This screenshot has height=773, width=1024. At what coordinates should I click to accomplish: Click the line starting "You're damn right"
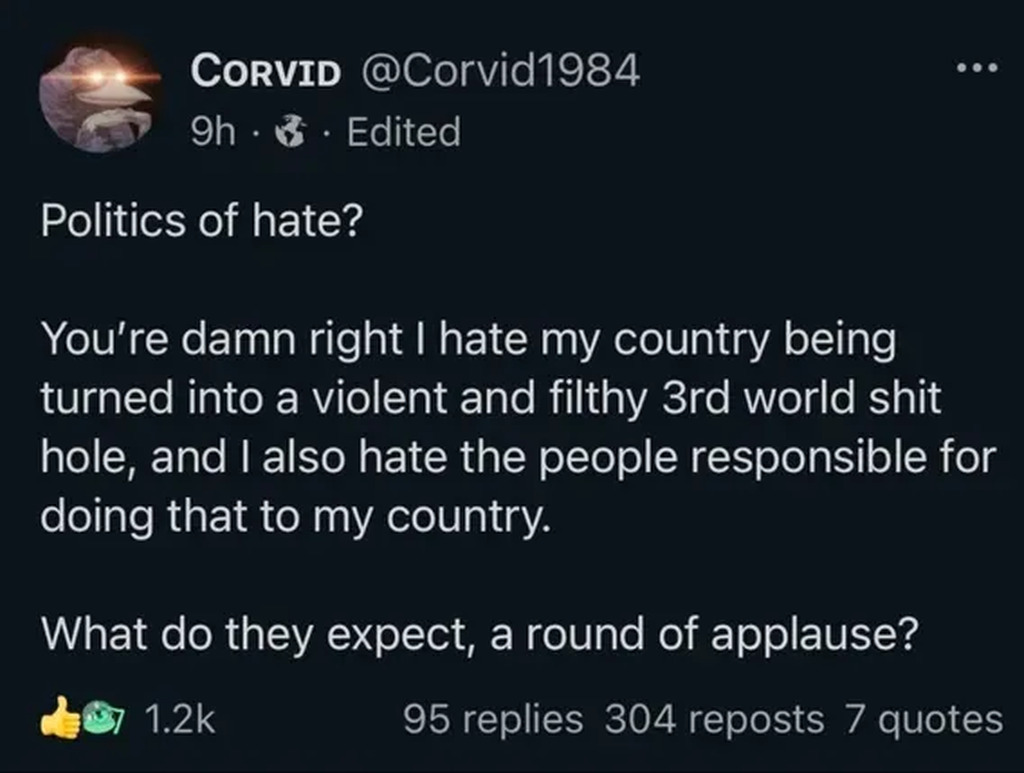468,342
